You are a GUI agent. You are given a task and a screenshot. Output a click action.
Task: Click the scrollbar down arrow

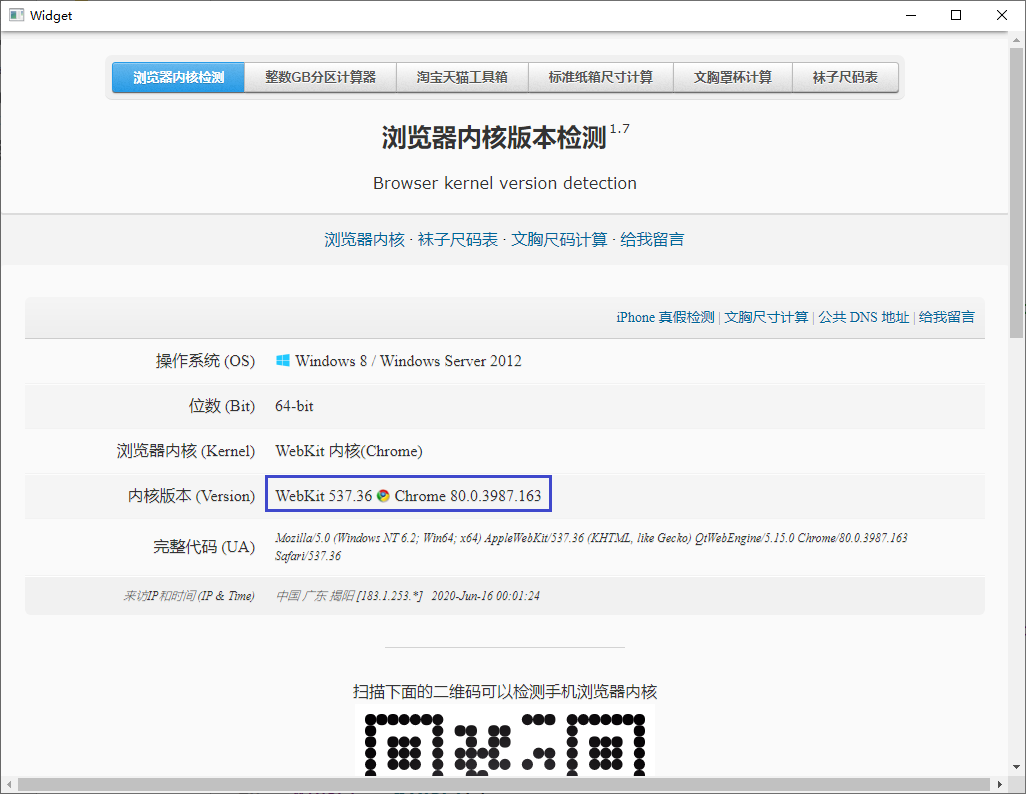pyautogui.click(x=1015, y=768)
